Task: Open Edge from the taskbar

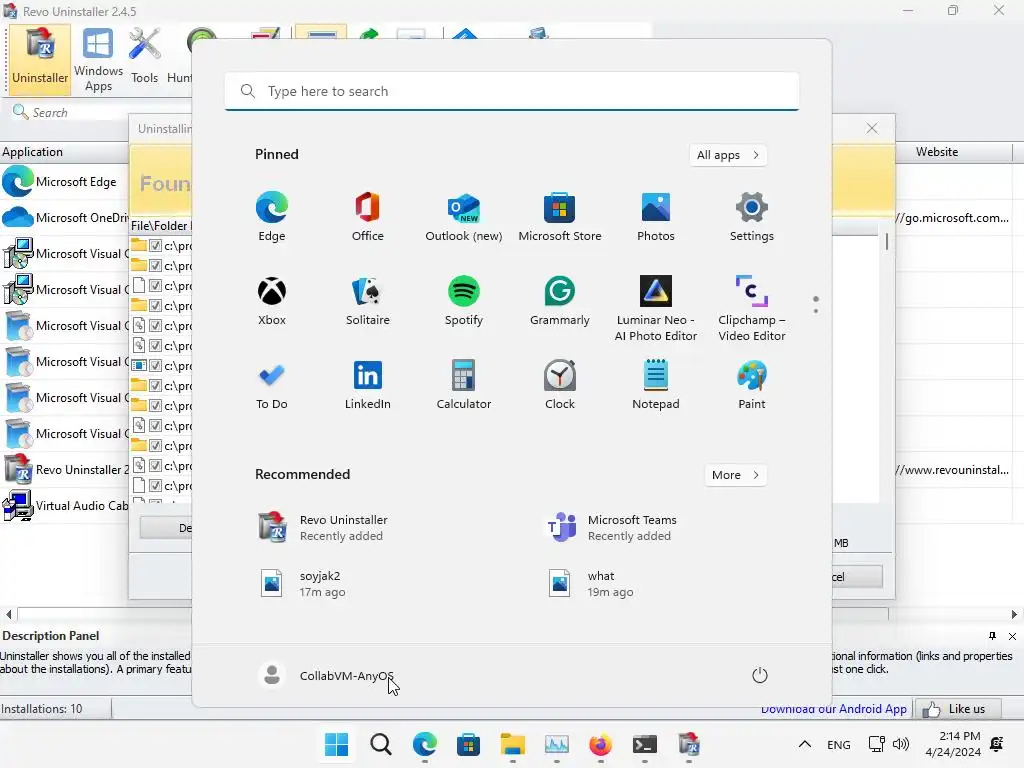Action: pyautogui.click(x=424, y=744)
